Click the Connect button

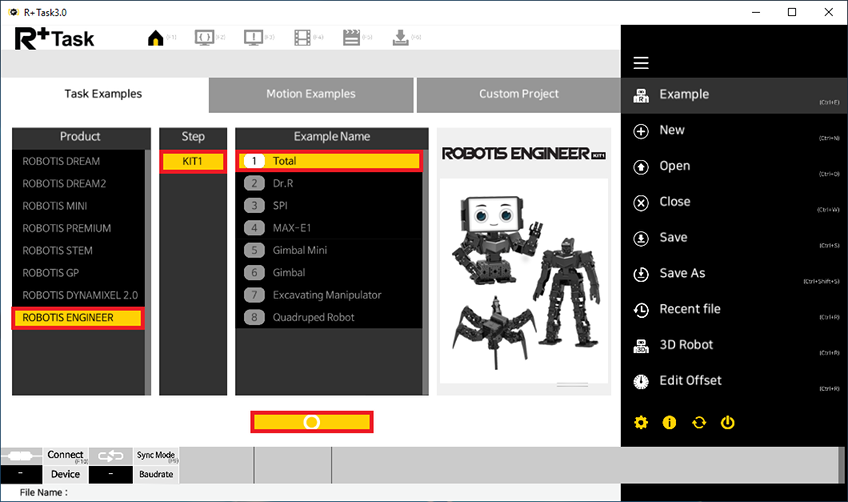tap(65, 455)
